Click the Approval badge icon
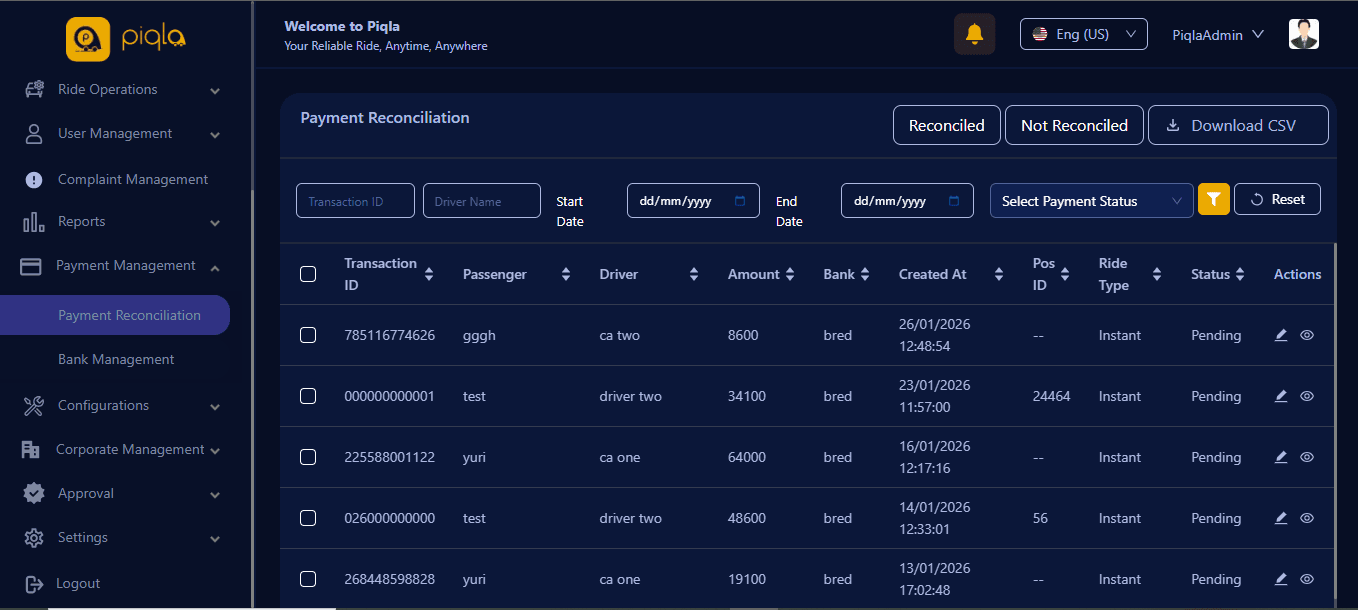The image size is (1358, 610). pos(33,493)
